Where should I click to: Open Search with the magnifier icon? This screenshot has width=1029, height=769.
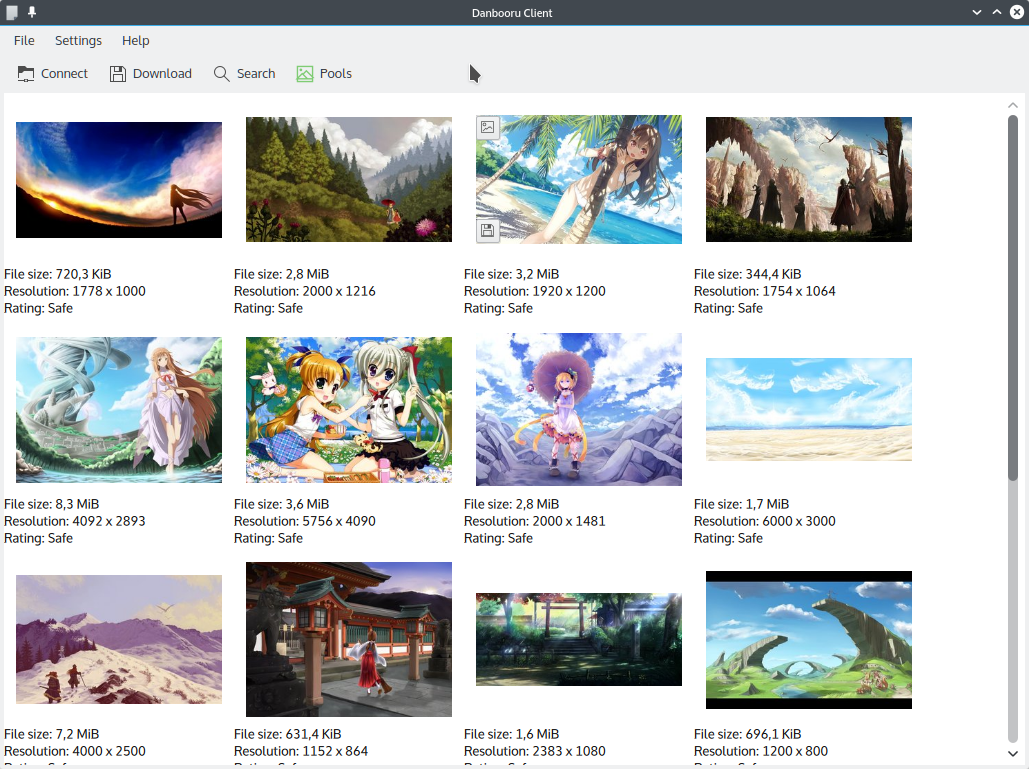click(x=244, y=73)
